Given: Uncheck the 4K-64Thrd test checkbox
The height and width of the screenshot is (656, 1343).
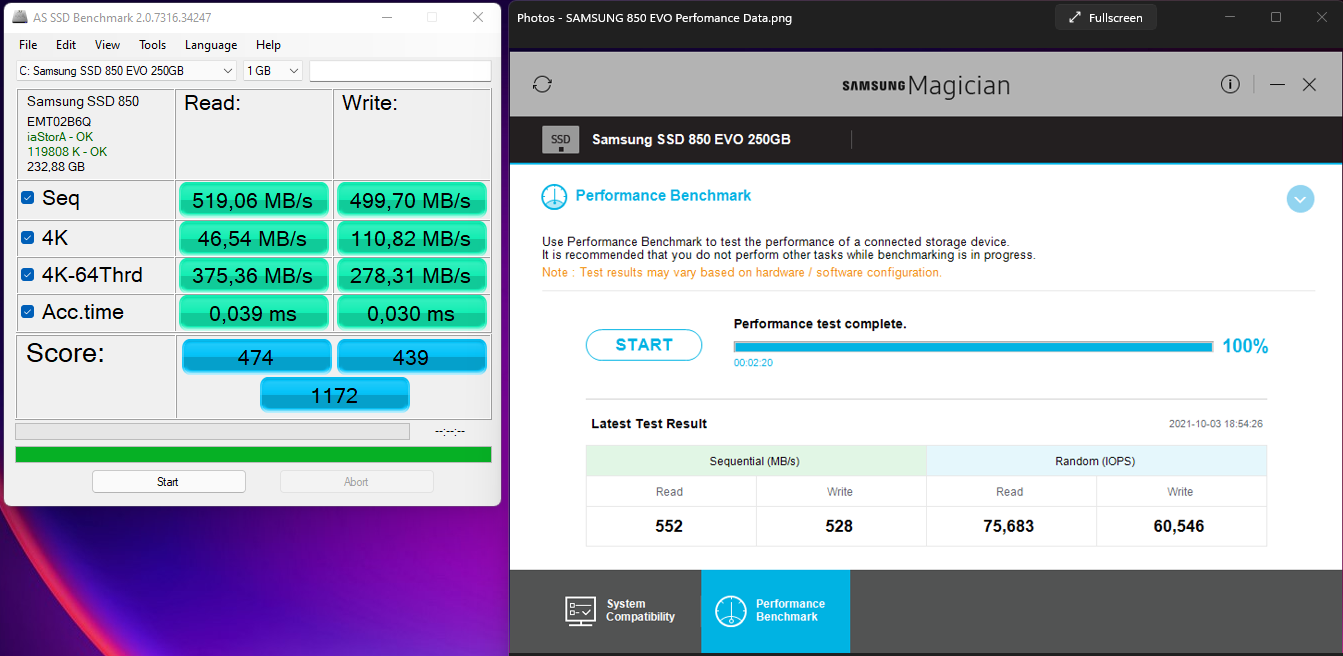Looking at the screenshot, I should point(28,275).
